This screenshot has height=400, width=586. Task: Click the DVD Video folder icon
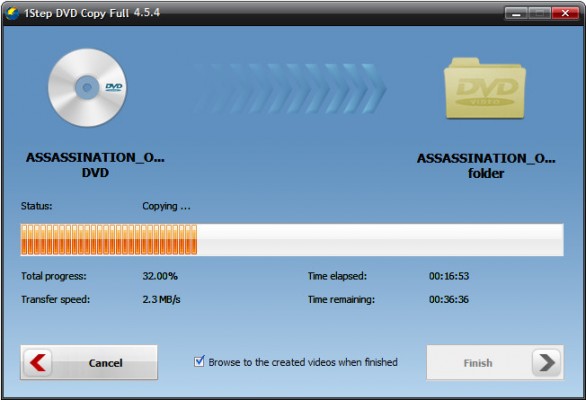pos(485,88)
